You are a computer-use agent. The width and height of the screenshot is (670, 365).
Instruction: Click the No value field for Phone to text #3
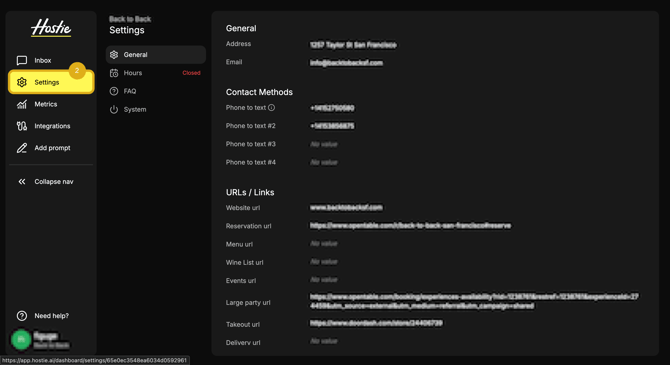pos(324,144)
